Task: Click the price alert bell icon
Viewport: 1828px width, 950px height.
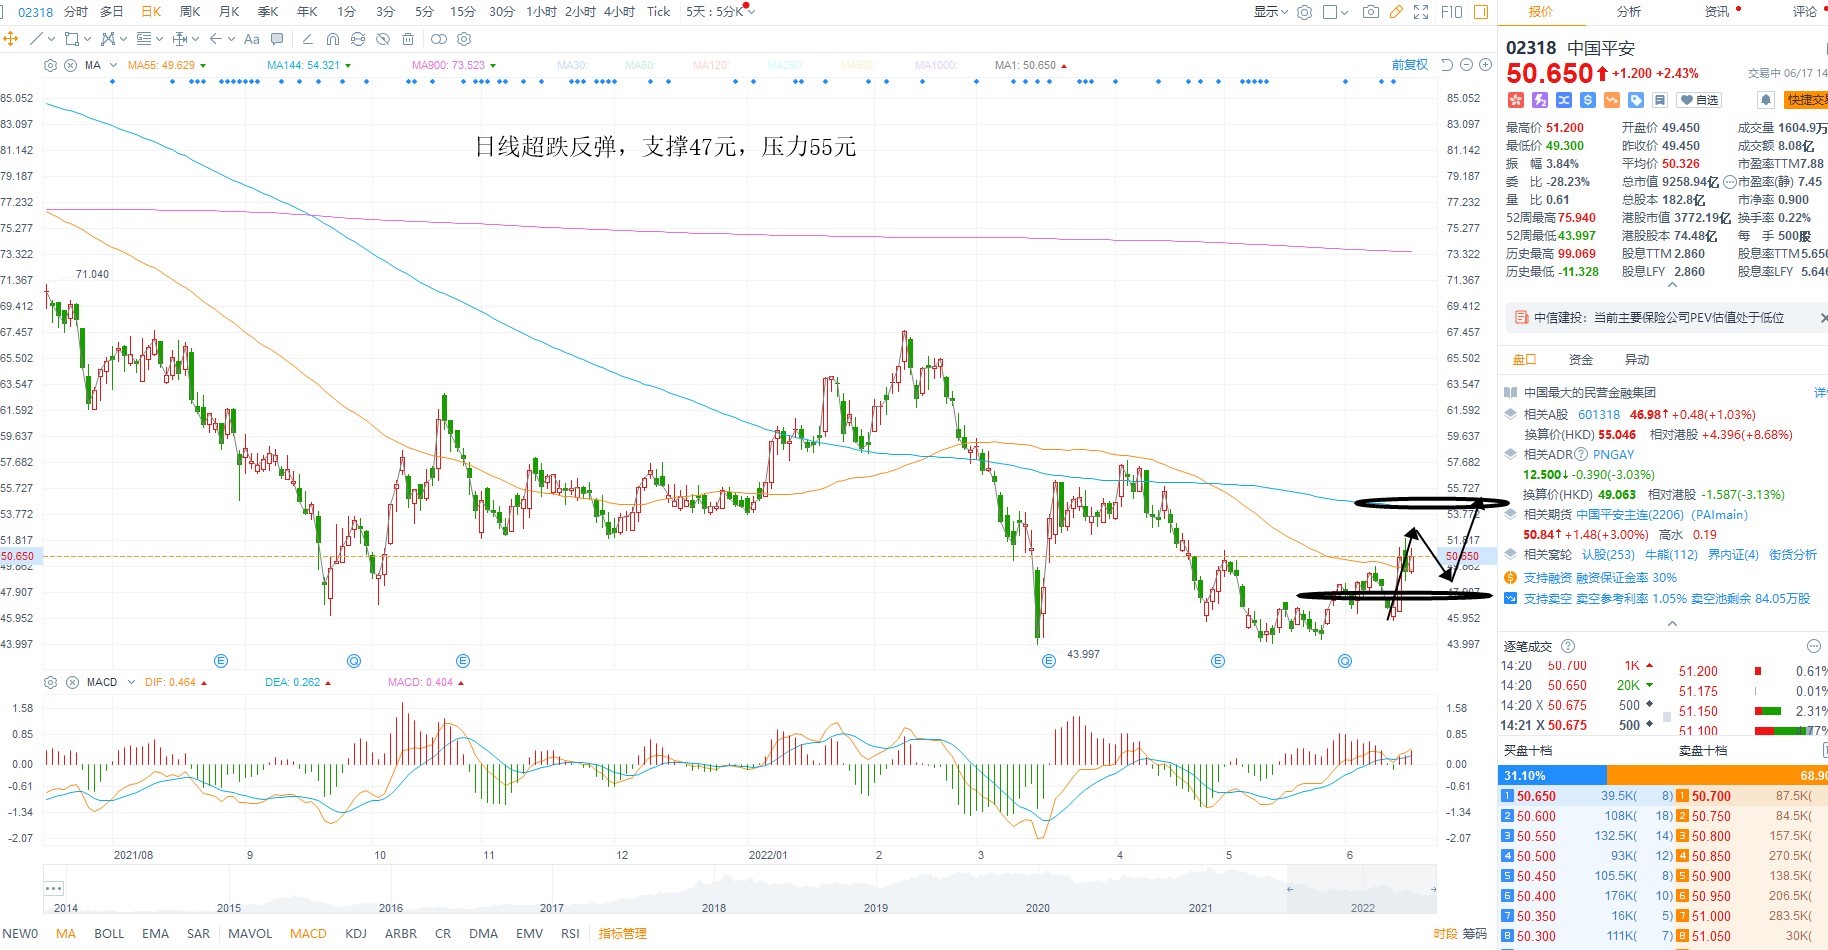Action: pyautogui.click(x=1766, y=100)
